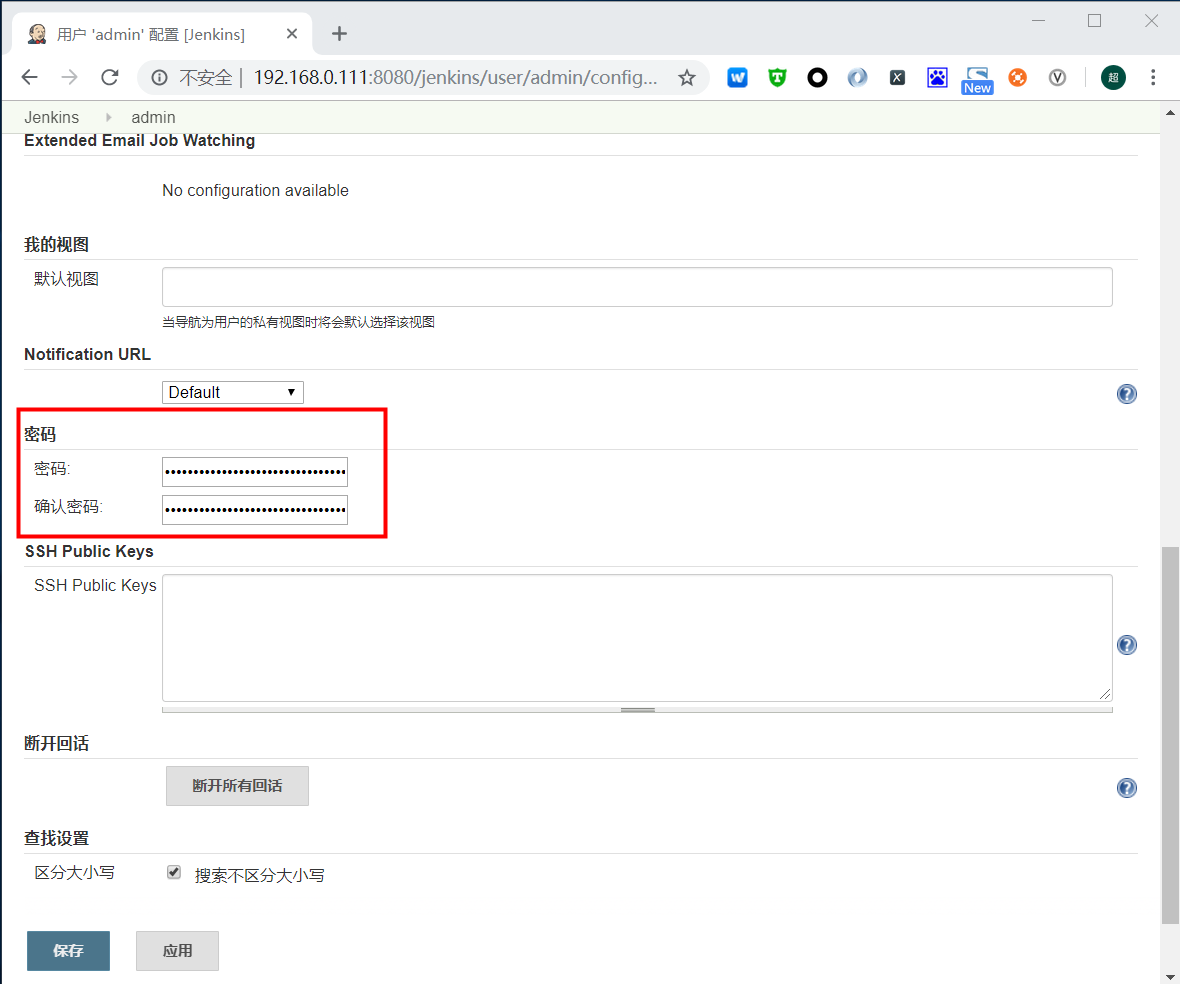Image resolution: width=1180 pixels, height=984 pixels.
Task: Uncheck 搜索不区分大小写 option
Action: 173,871
